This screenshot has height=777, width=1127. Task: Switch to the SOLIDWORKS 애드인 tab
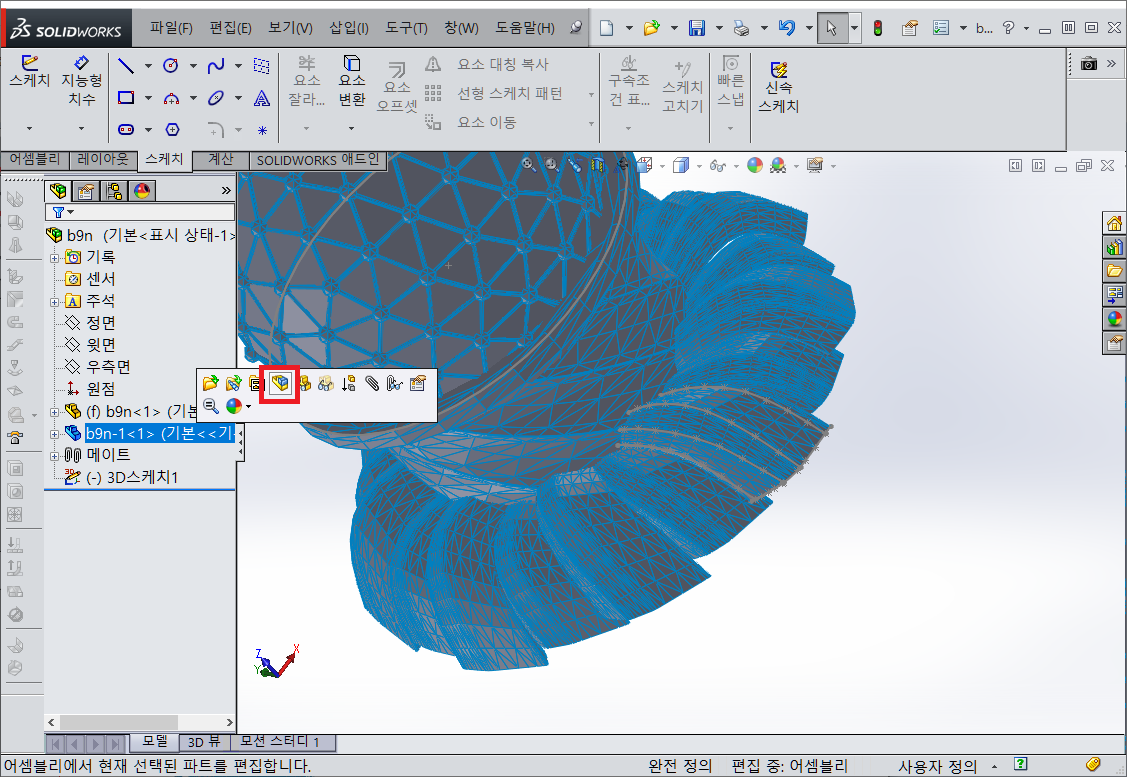click(x=318, y=160)
